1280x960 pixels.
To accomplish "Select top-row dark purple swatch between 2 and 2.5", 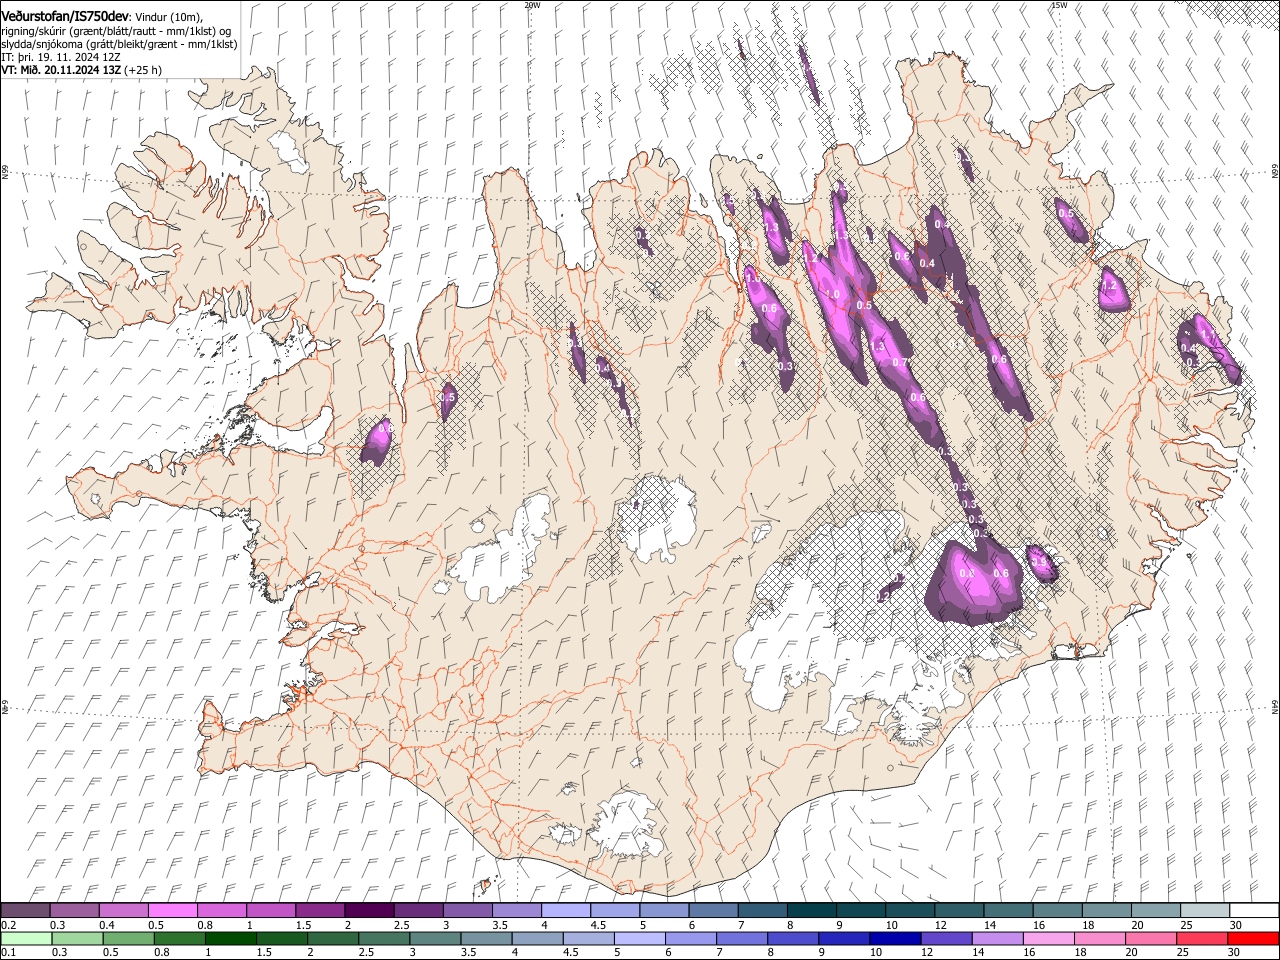I will tap(369, 911).
